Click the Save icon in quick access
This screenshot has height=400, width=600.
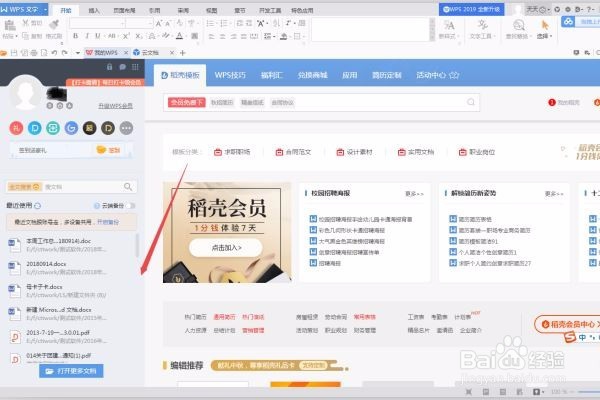(14, 53)
